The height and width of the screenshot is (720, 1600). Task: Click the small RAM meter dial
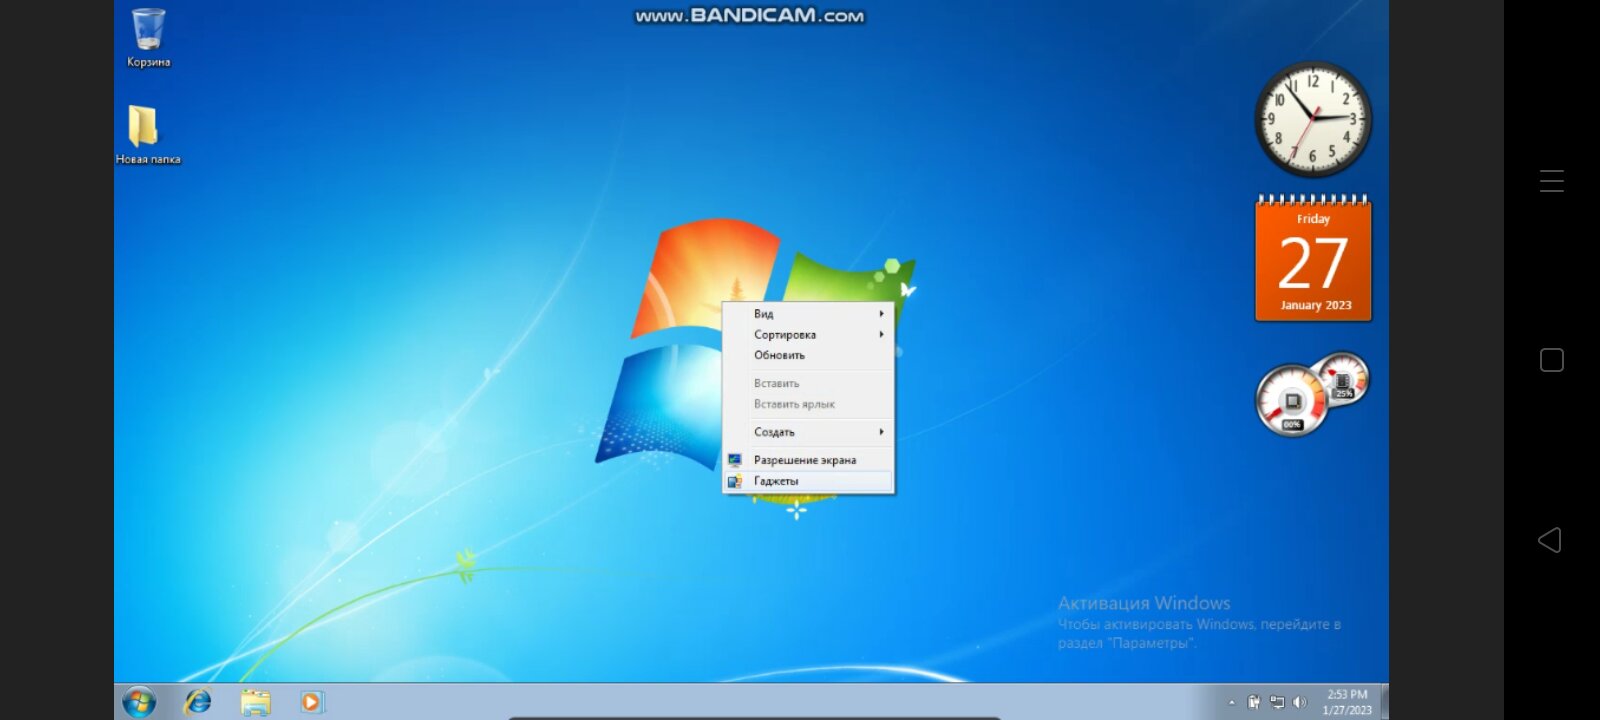[1343, 379]
